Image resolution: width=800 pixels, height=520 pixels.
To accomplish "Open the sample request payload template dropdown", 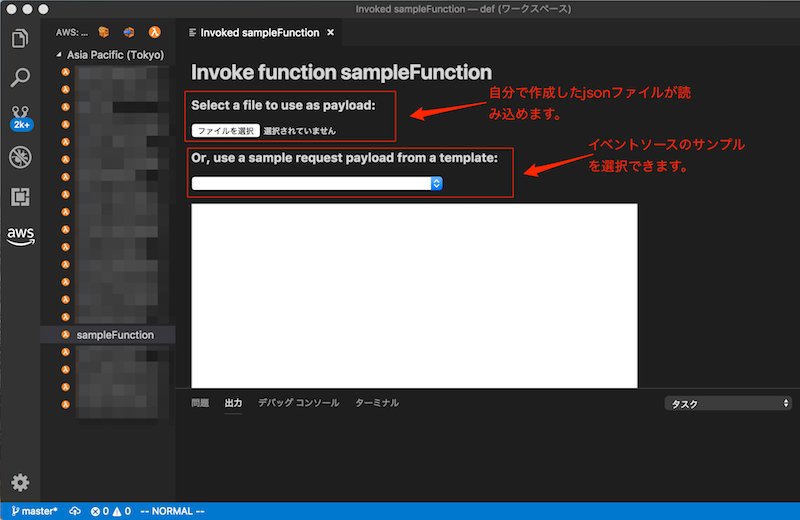I will click(317, 183).
